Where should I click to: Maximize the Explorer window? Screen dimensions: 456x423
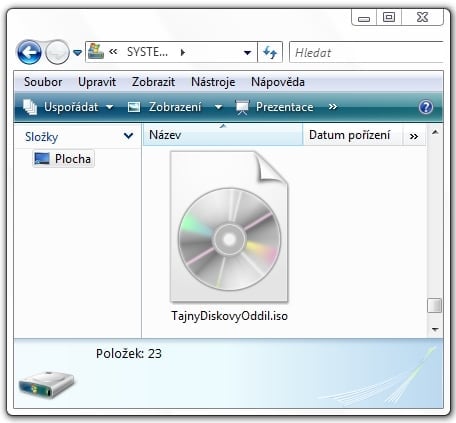click(389, 17)
